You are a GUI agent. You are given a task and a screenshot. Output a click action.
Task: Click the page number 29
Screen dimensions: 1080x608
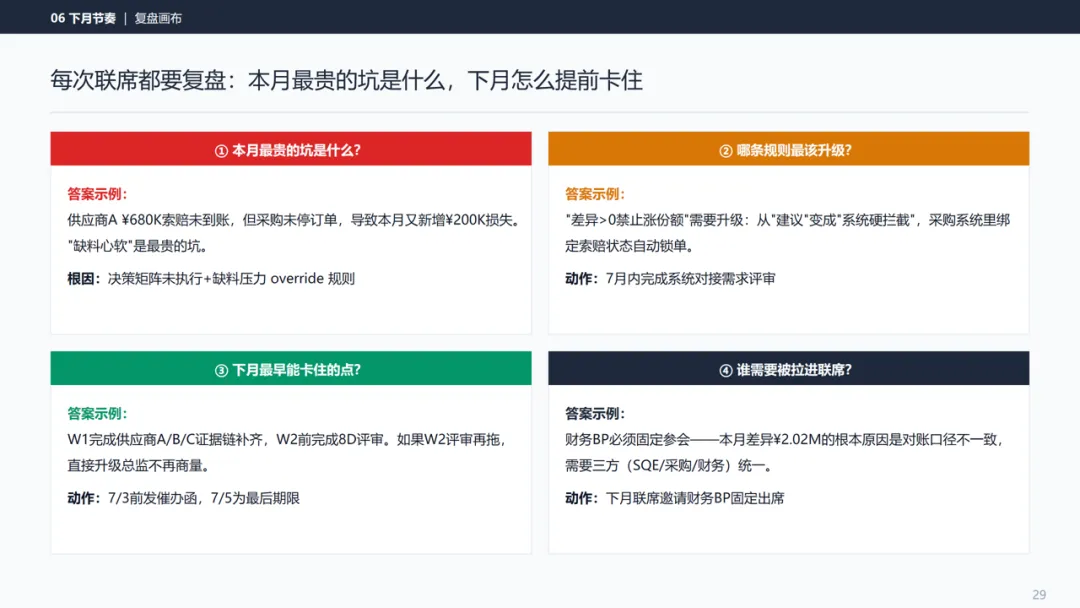1039,594
